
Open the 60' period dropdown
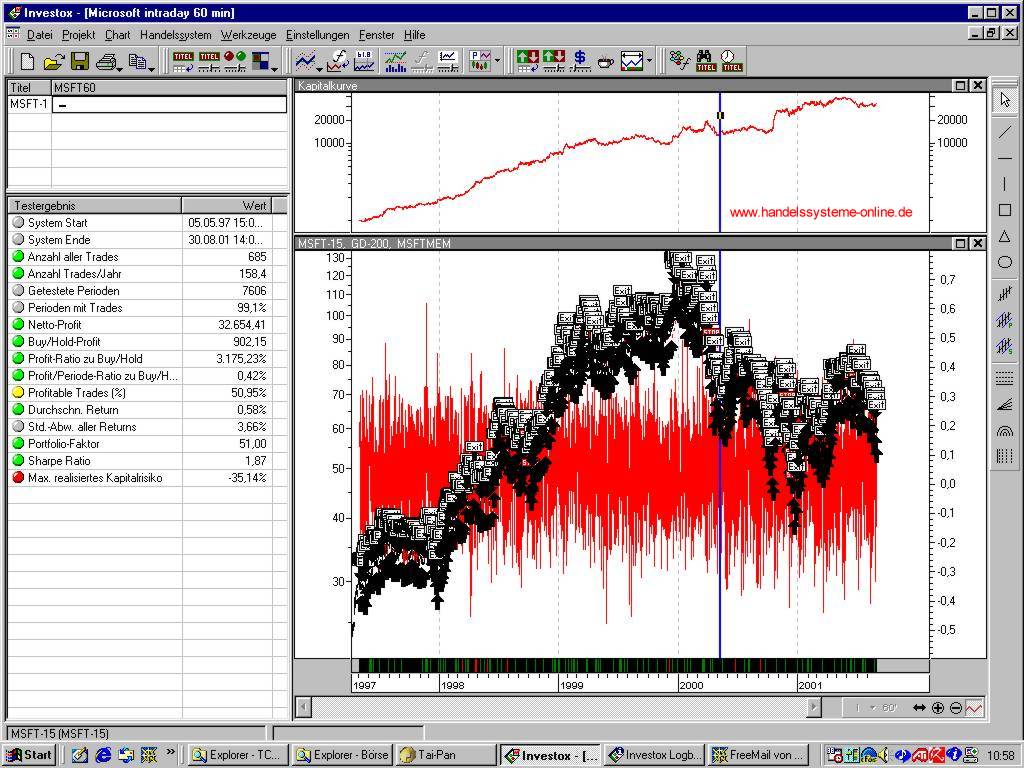pos(873,707)
